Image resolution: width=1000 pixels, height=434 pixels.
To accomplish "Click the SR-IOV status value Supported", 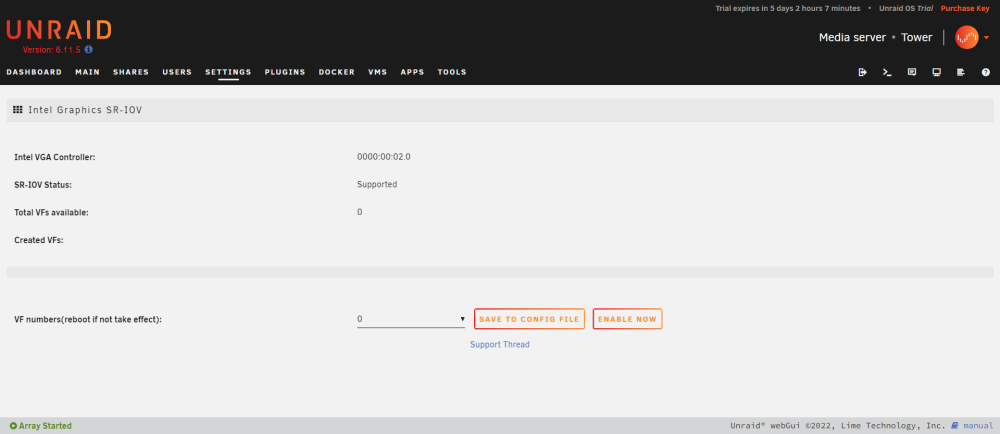I will tap(377, 185).
